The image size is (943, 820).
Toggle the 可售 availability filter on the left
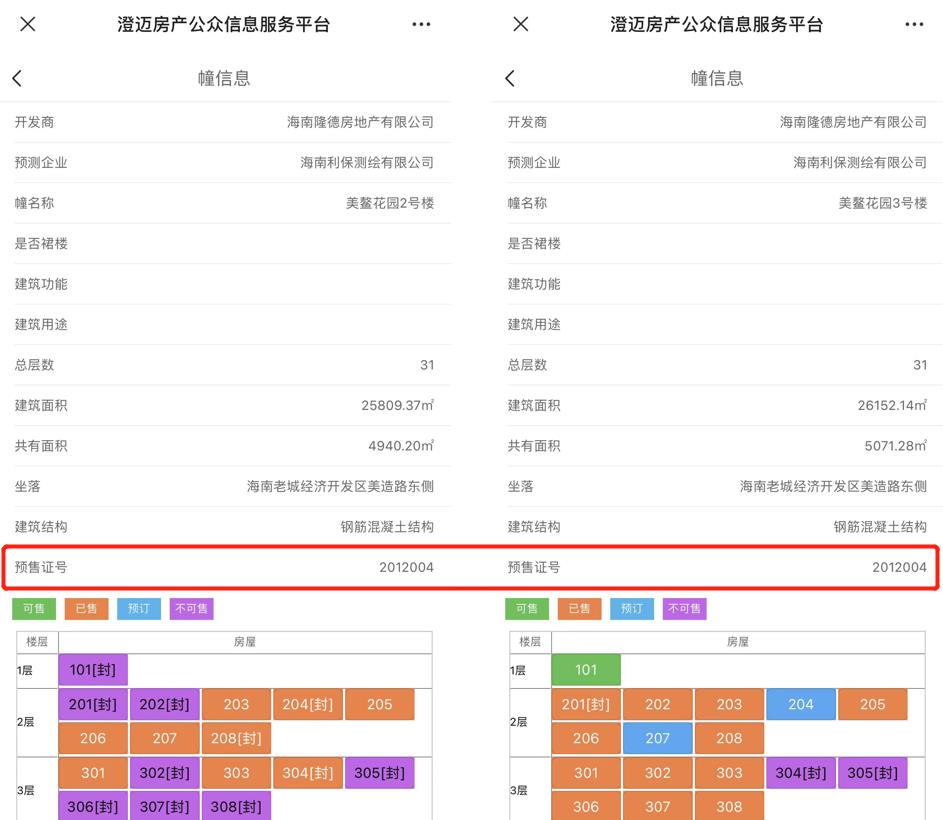tap(33, 608)
